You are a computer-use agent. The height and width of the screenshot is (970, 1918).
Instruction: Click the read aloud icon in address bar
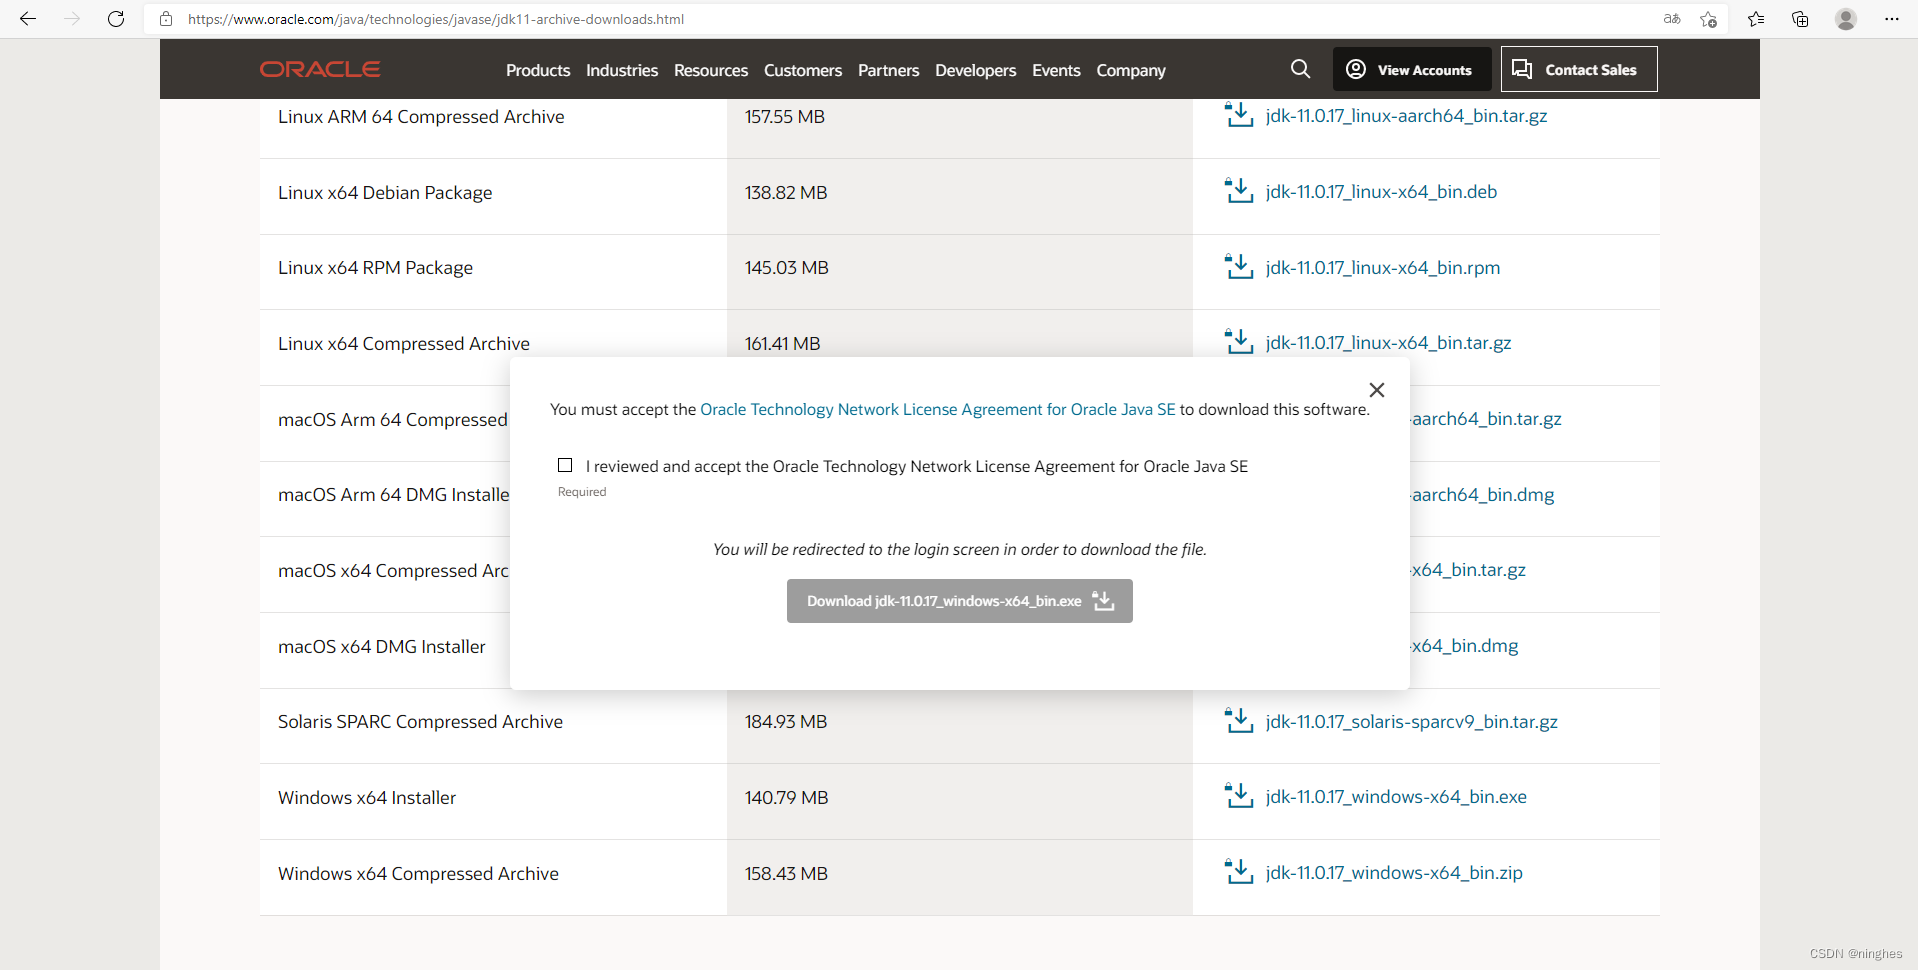tap(1672, 19)
